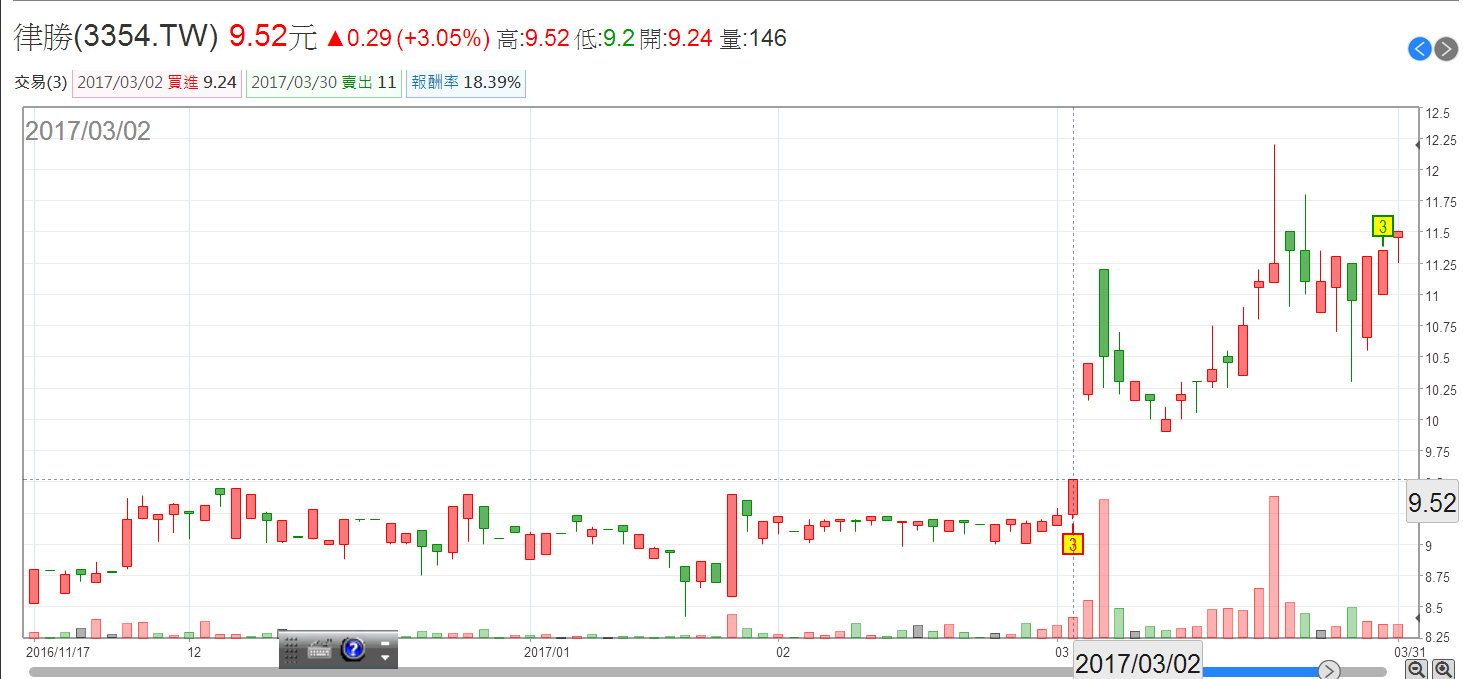Select the 報酬率 18.39% tab
The width and height of the screenshot is (1463, 679).
click(466, 83)
